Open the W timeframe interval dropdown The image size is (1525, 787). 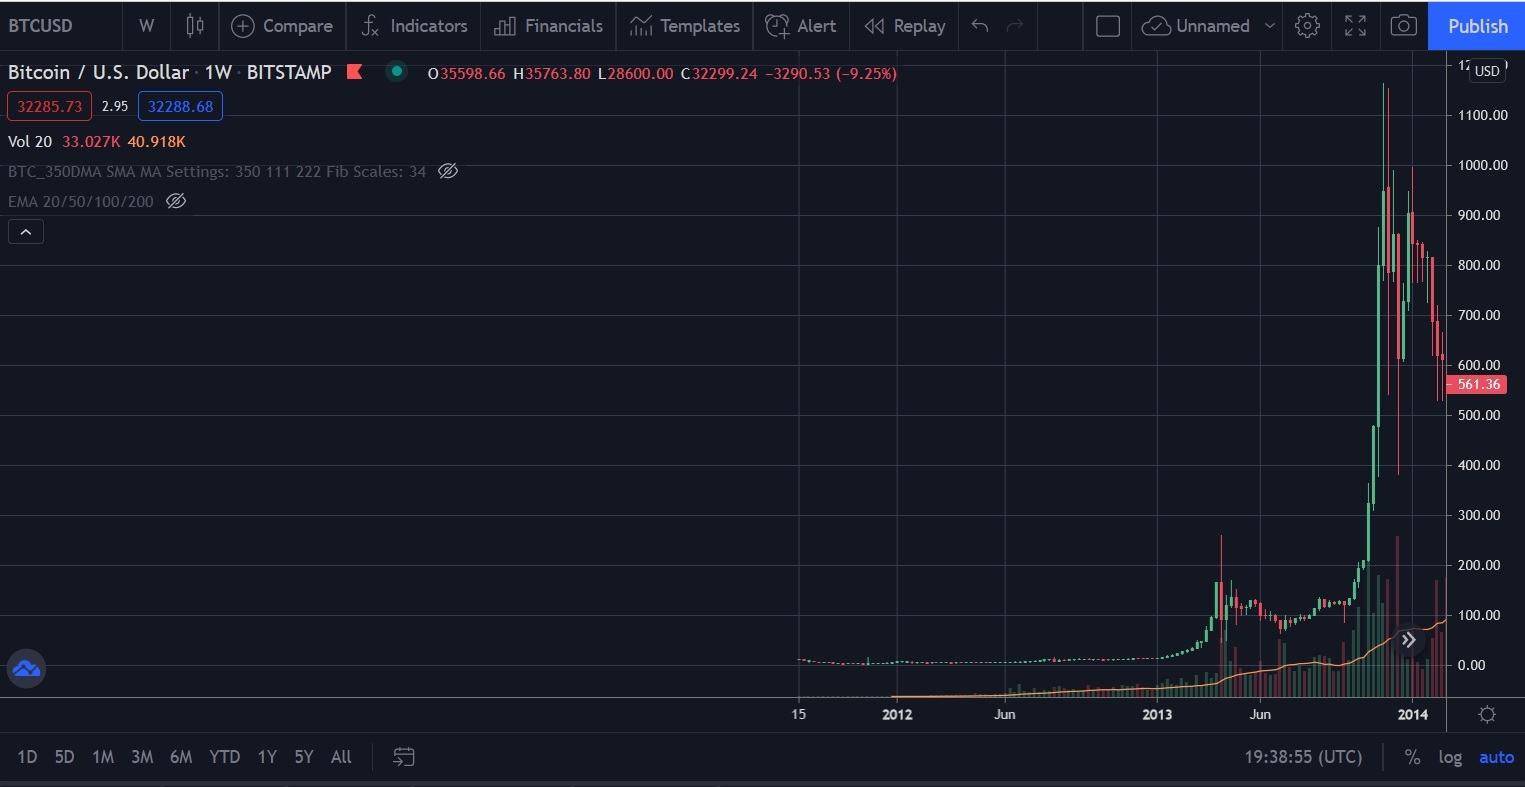pyautogui.click(x=147, y=26)
